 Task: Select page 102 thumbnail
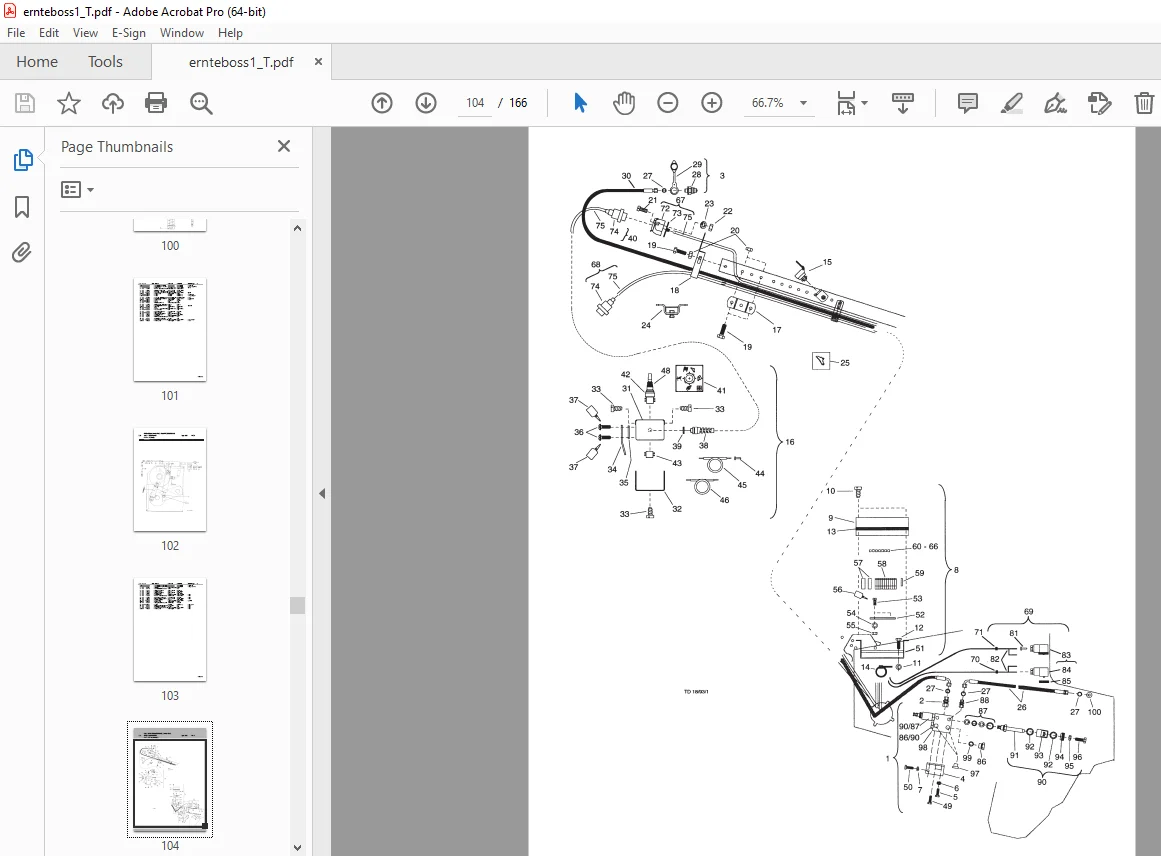pyautogui.click(x=170, y=480)
